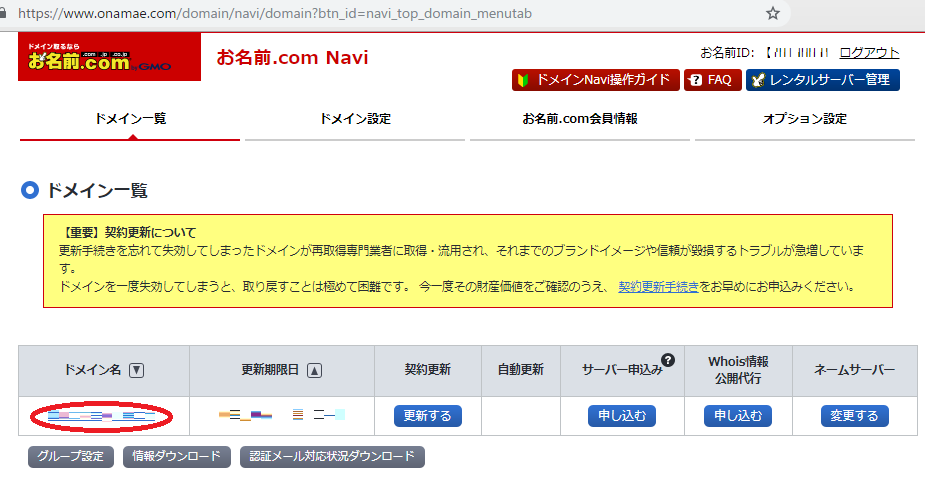The width and height of the screenshot is (929, 490).
Task: Follow the 契約更新手続き link in notice
Action: (x=658, y=287)
